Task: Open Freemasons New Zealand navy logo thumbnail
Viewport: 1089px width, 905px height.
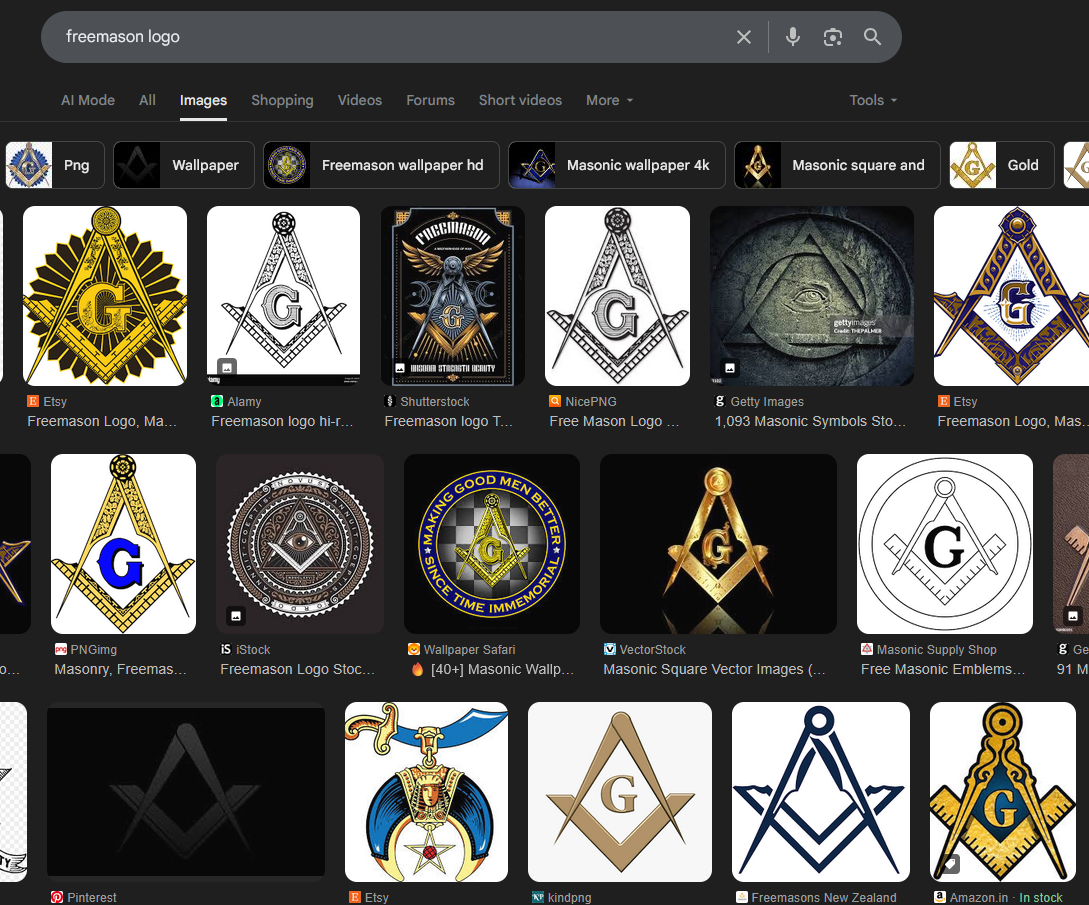Action: [x=821, y=792]
